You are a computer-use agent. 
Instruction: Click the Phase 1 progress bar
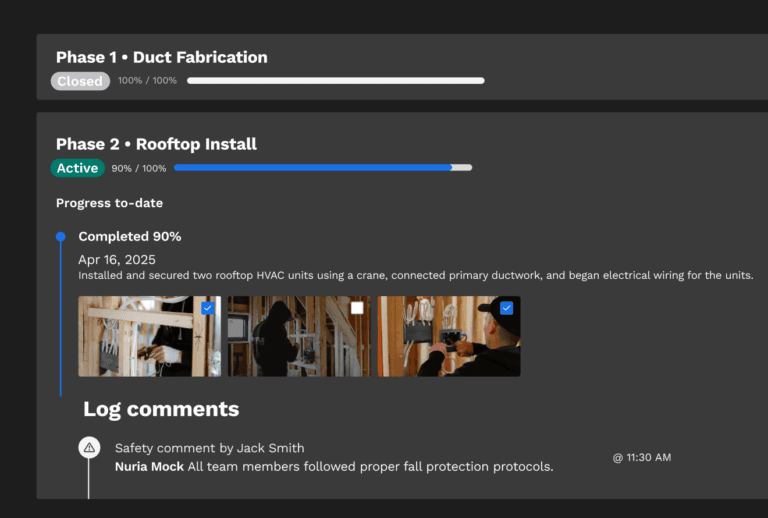click(x=336, y=81)
